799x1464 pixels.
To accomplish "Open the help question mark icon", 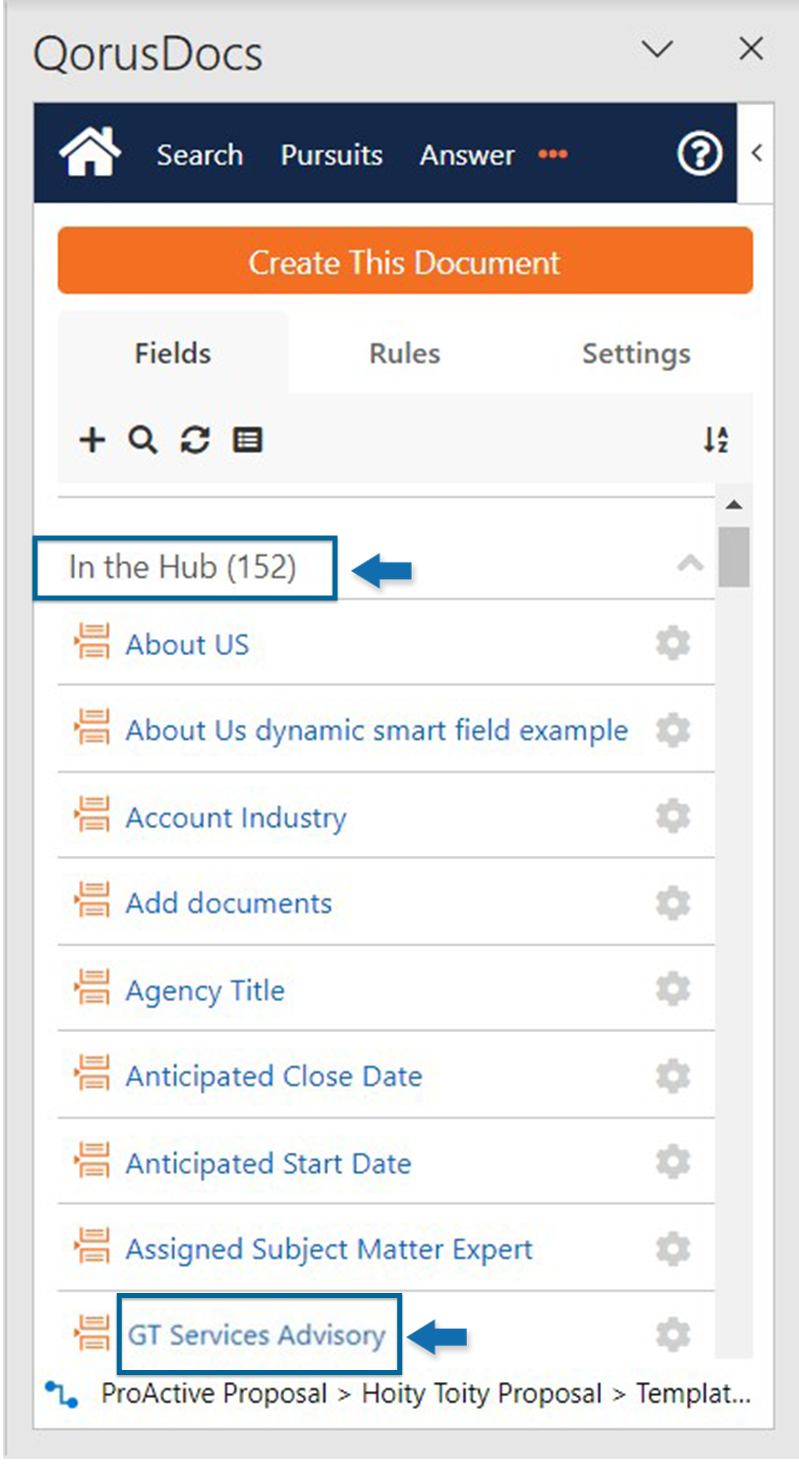I will [x=699, y=154].
